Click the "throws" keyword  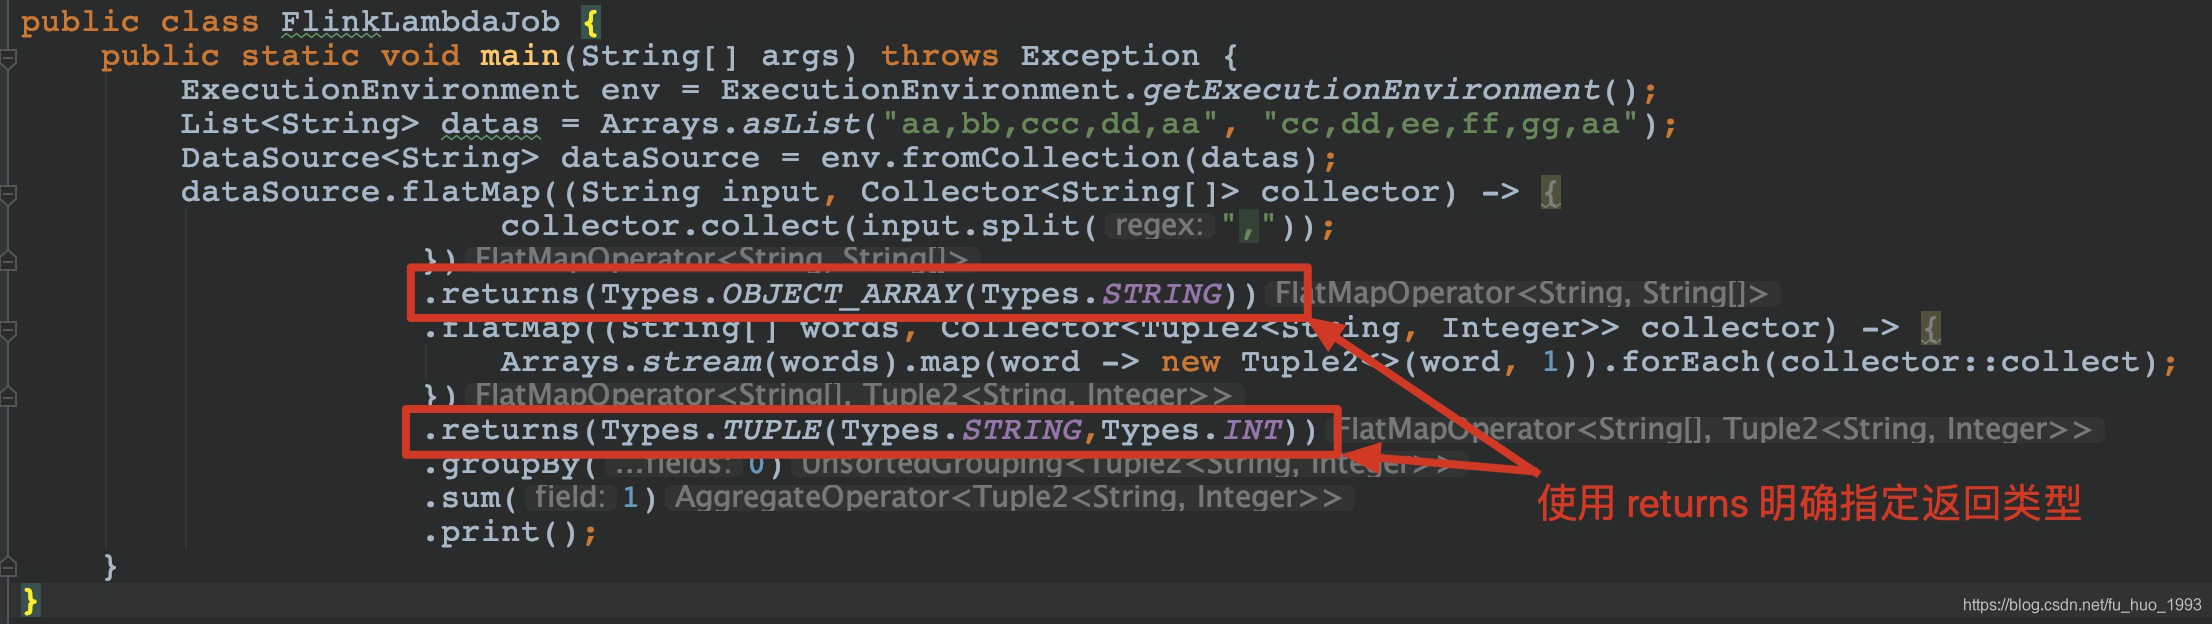940,56
